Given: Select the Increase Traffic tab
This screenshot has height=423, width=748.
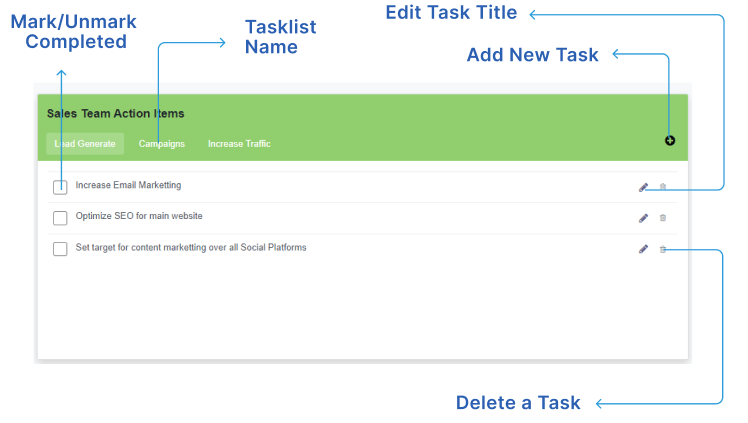Looking at the screenshot, I should (x=239, y=144).
